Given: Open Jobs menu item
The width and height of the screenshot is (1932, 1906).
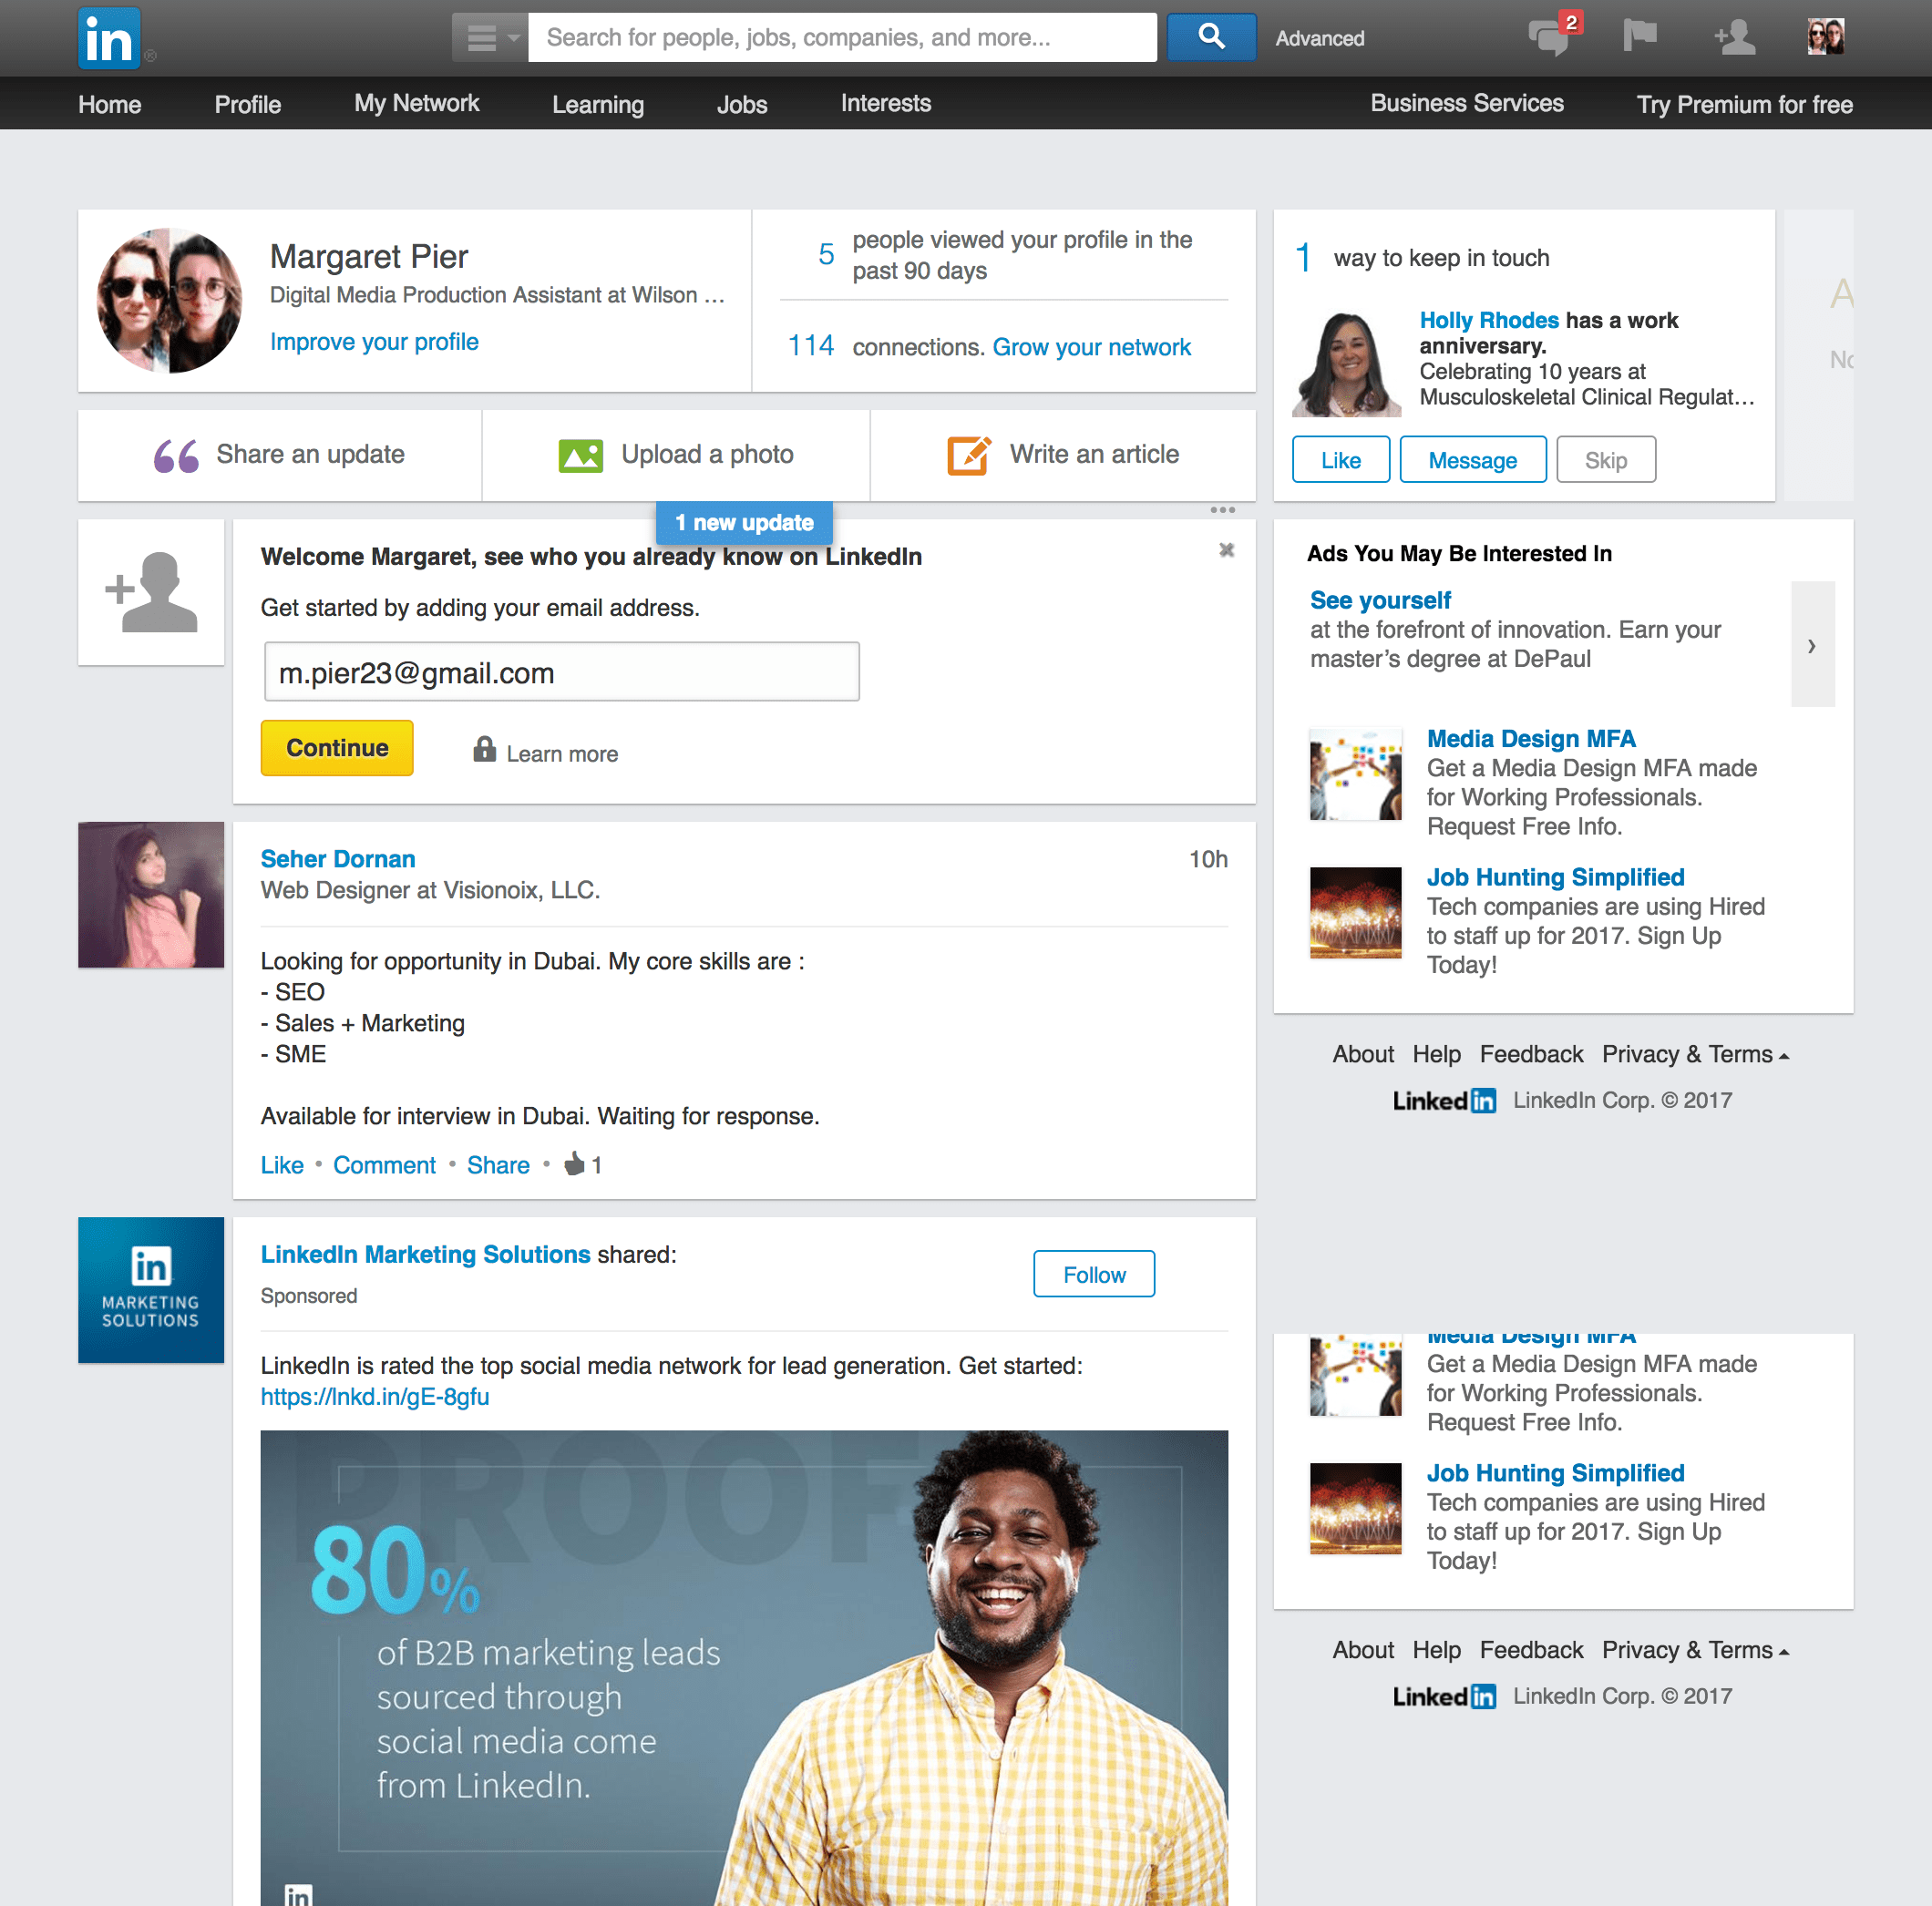Looking at the screenshot, I should click(x=742, y=104).
